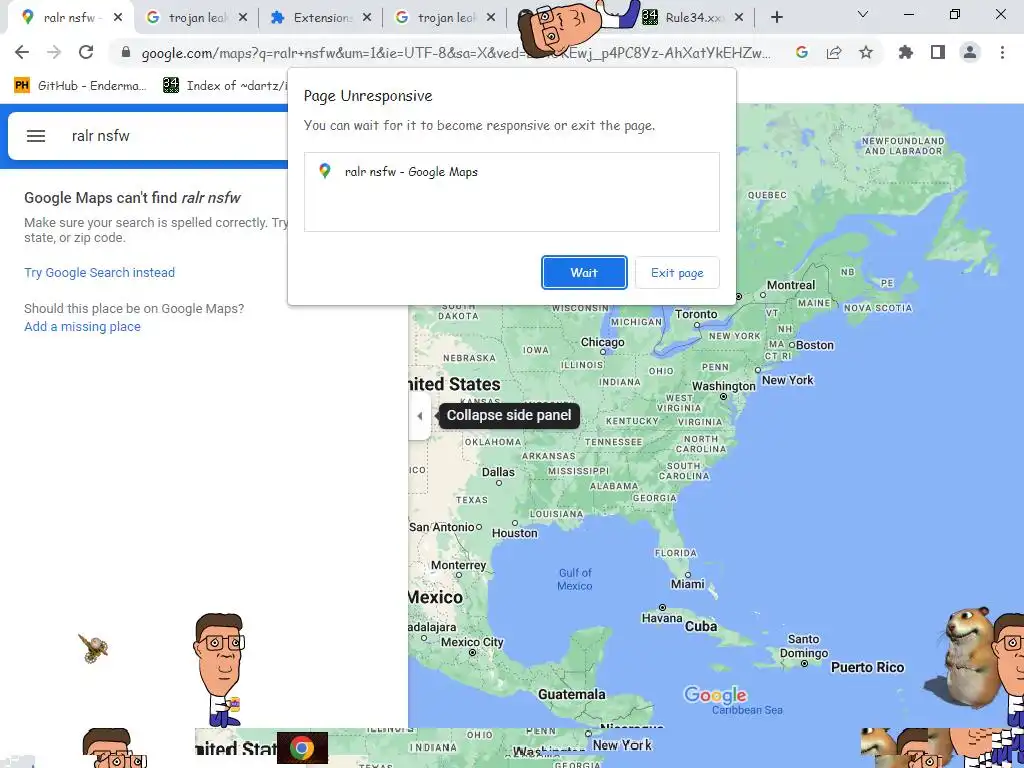1024x768 pixels.
Task: Close the 'ralr nsfw' tab
Action: pyautogui.click(x=118, y=18)
